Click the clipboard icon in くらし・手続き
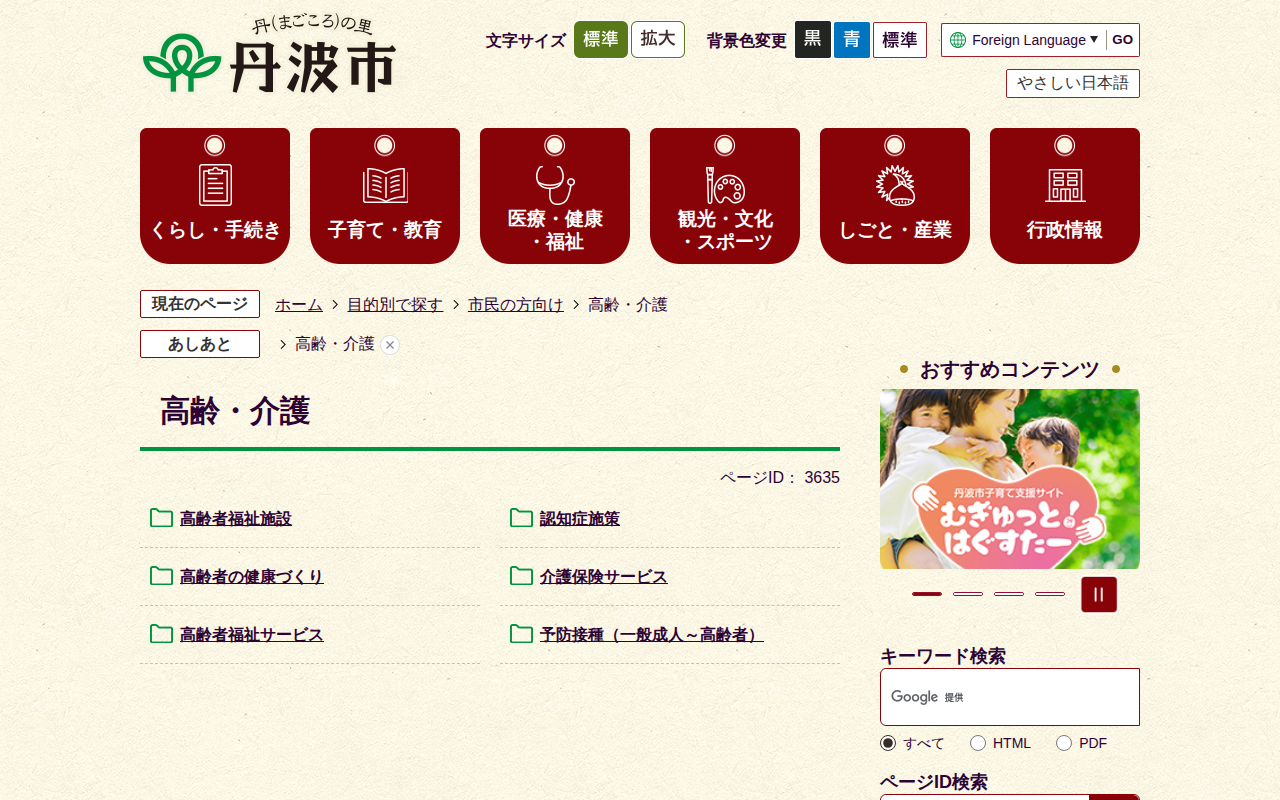Image resolution: width=1280 pixels, height=800 pixels. click(x=215, y=185)
